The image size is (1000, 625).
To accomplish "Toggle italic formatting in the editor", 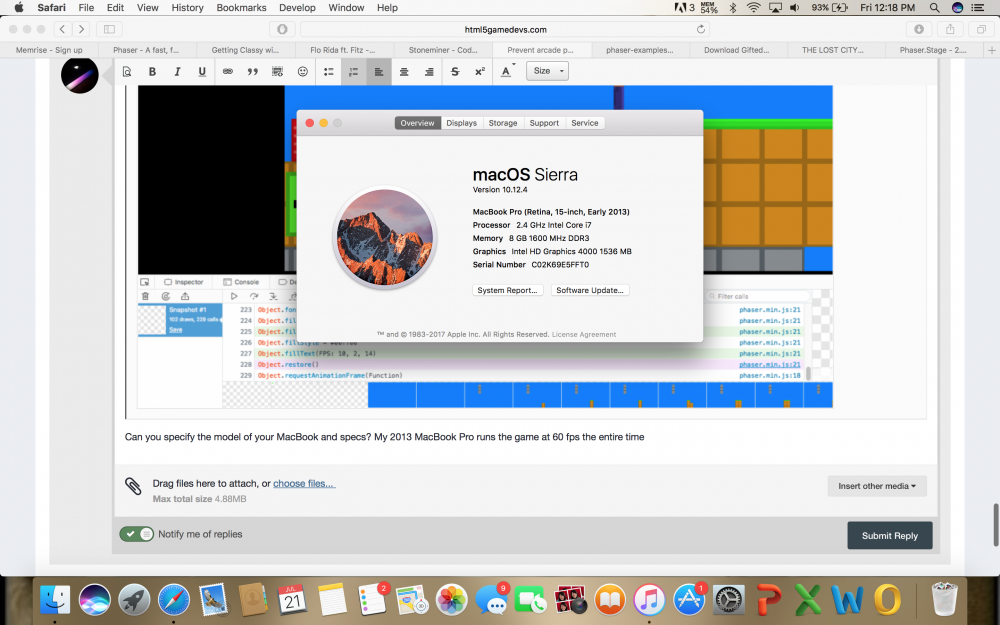I will (177, 71).
